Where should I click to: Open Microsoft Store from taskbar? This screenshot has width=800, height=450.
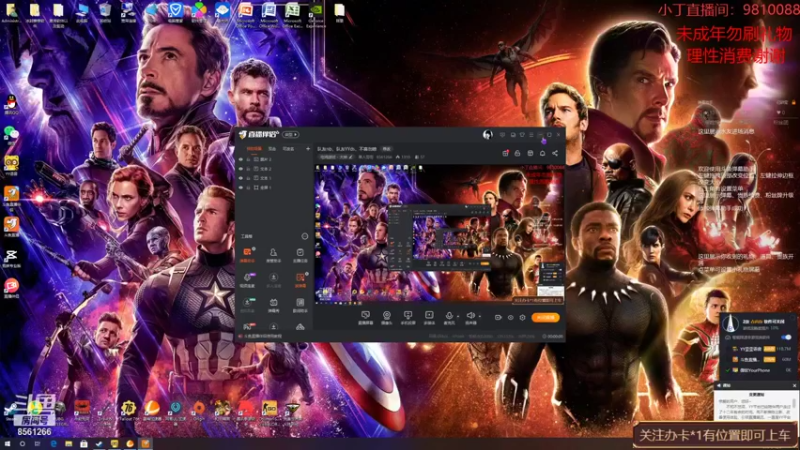click(84, 444)
